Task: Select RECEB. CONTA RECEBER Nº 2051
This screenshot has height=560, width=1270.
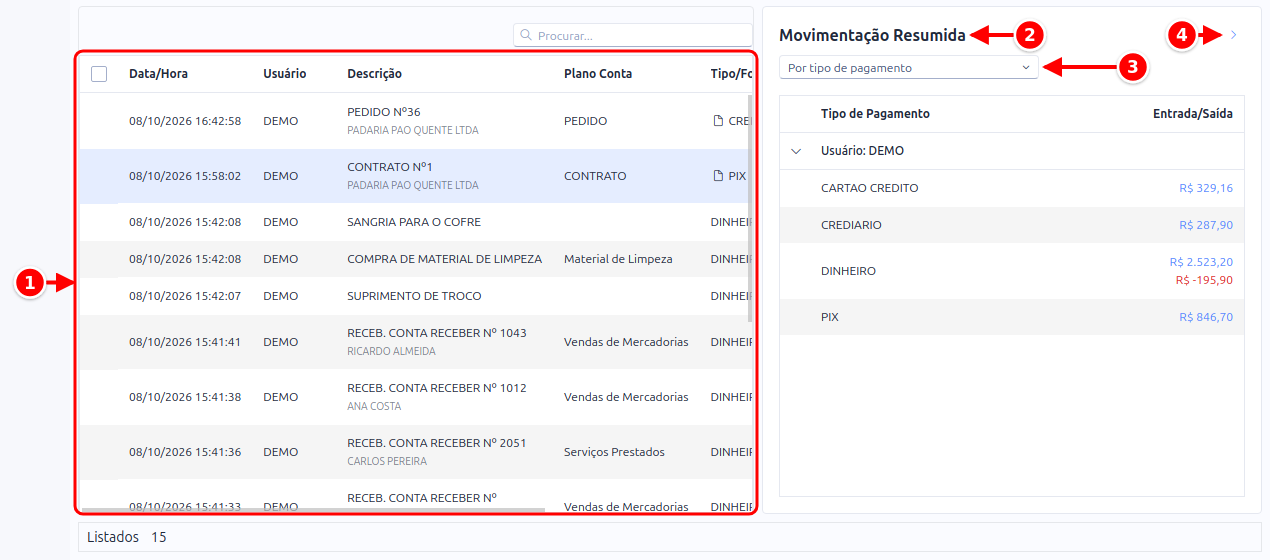Action: [x=437, y=443]
